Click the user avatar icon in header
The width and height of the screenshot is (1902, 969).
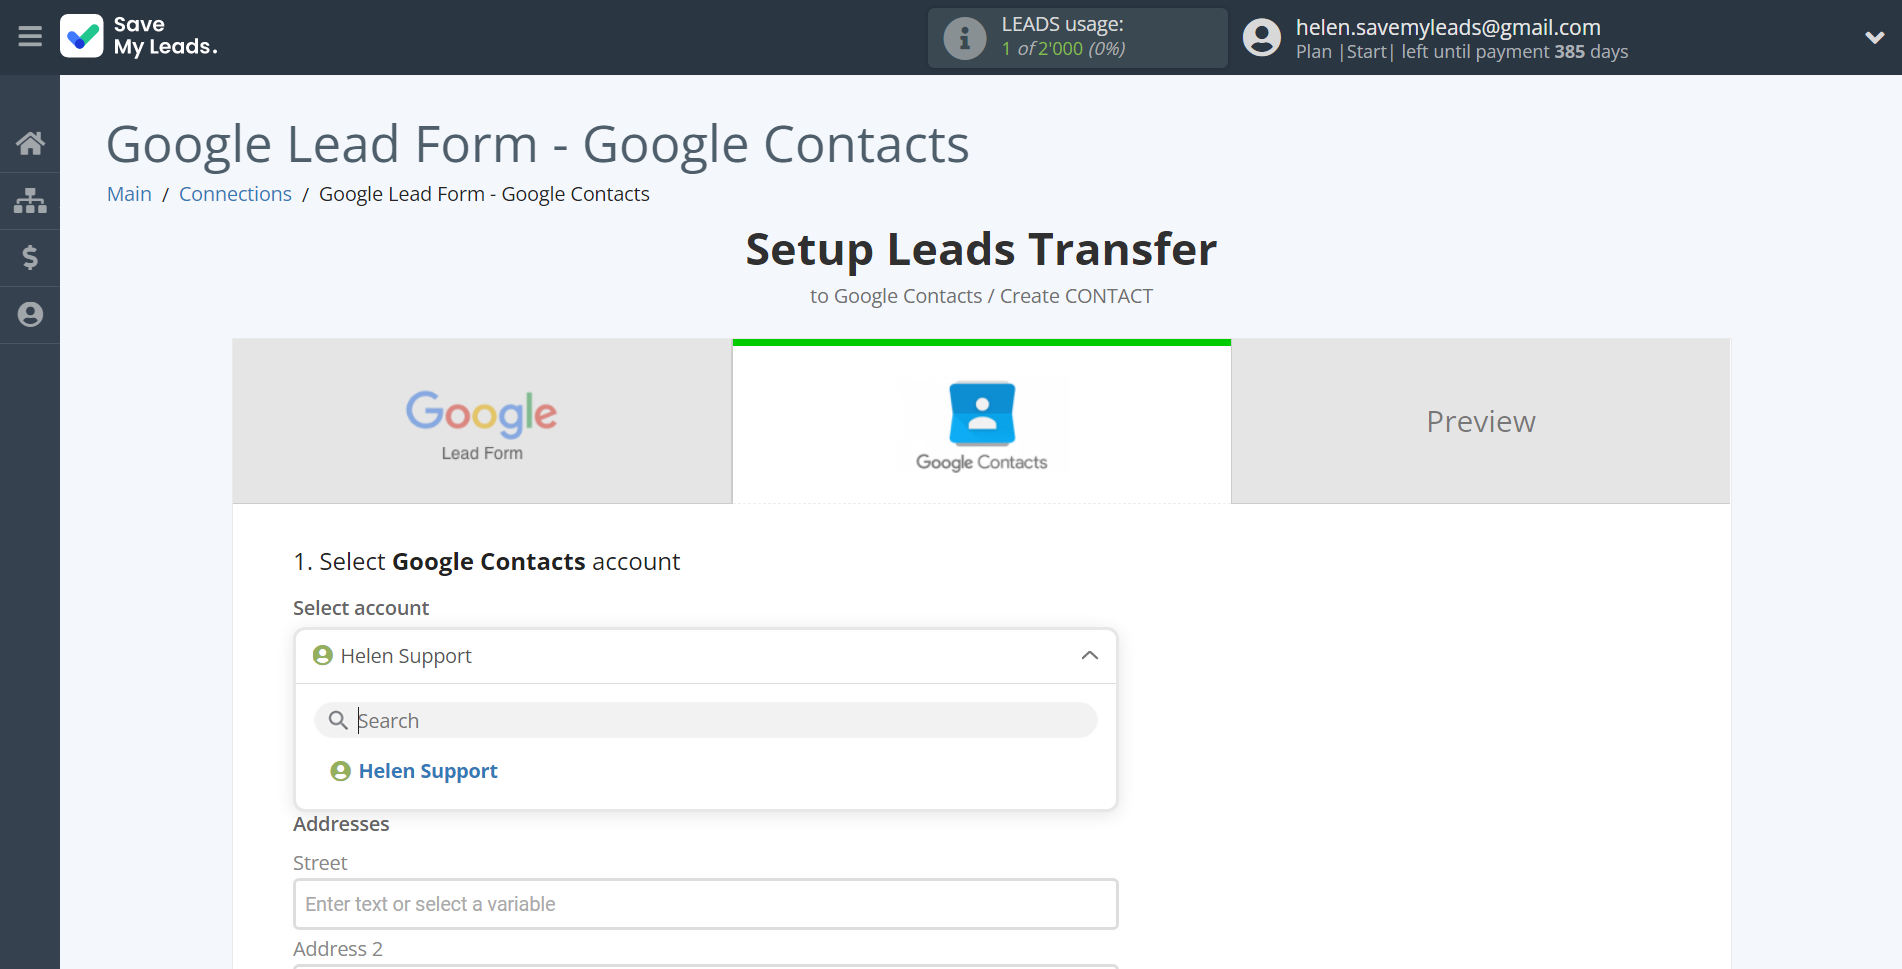tap(1262, 38)
